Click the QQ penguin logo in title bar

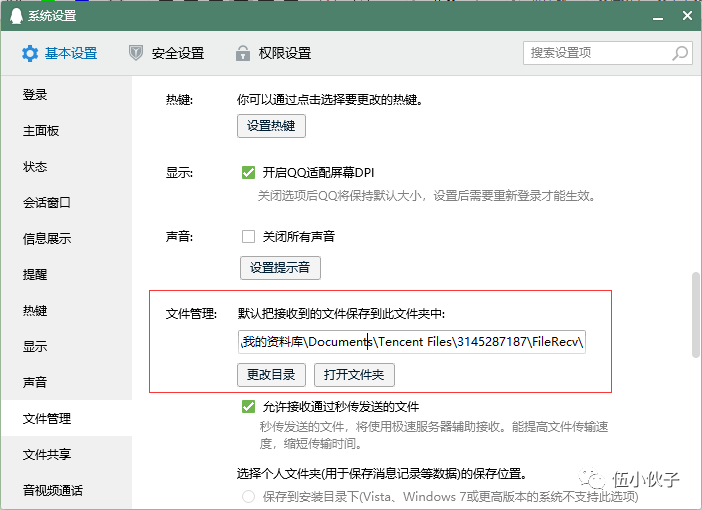(16, 16)
